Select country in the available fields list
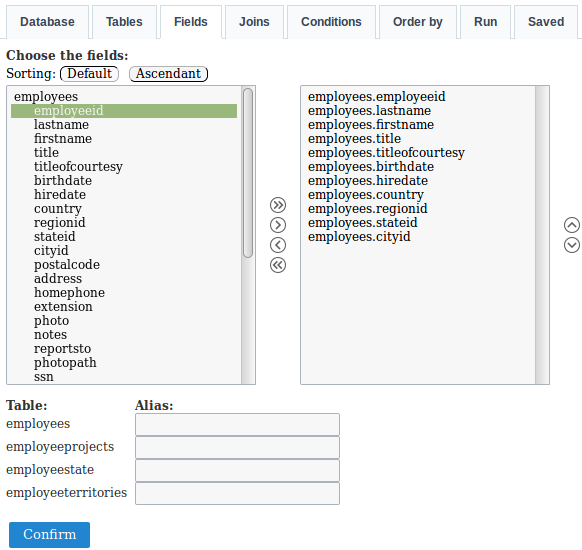The height and width of the screenshot is (550, 582). click(124, 209)
